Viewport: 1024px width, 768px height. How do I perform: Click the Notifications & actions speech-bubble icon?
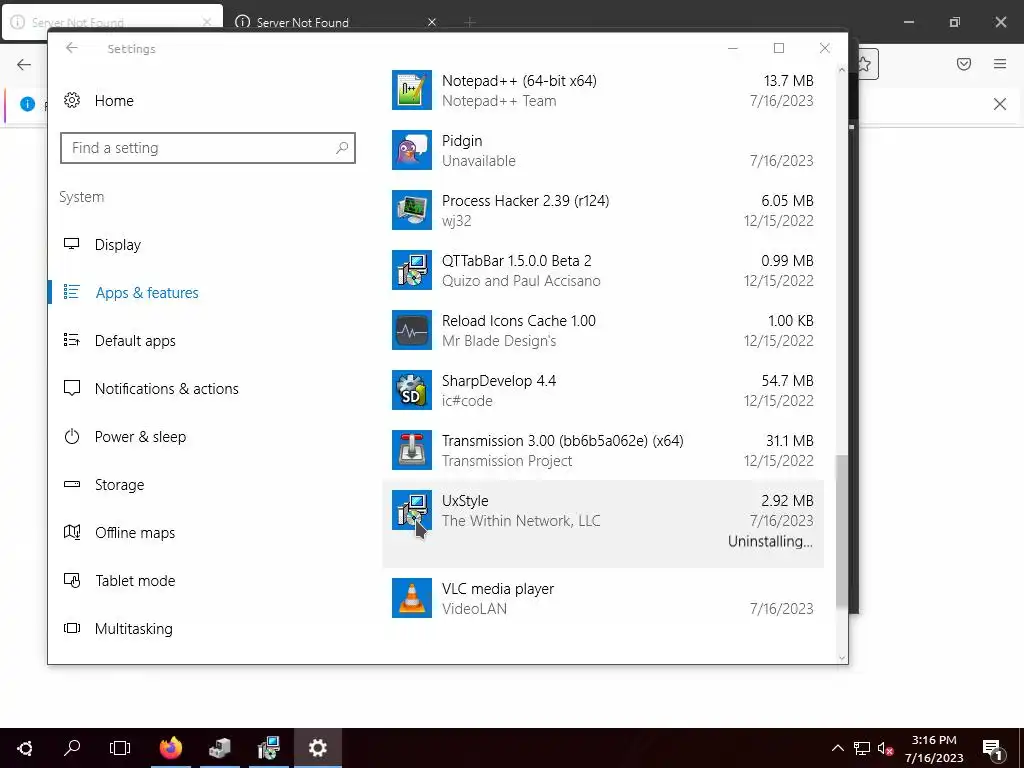coord(72,389)
